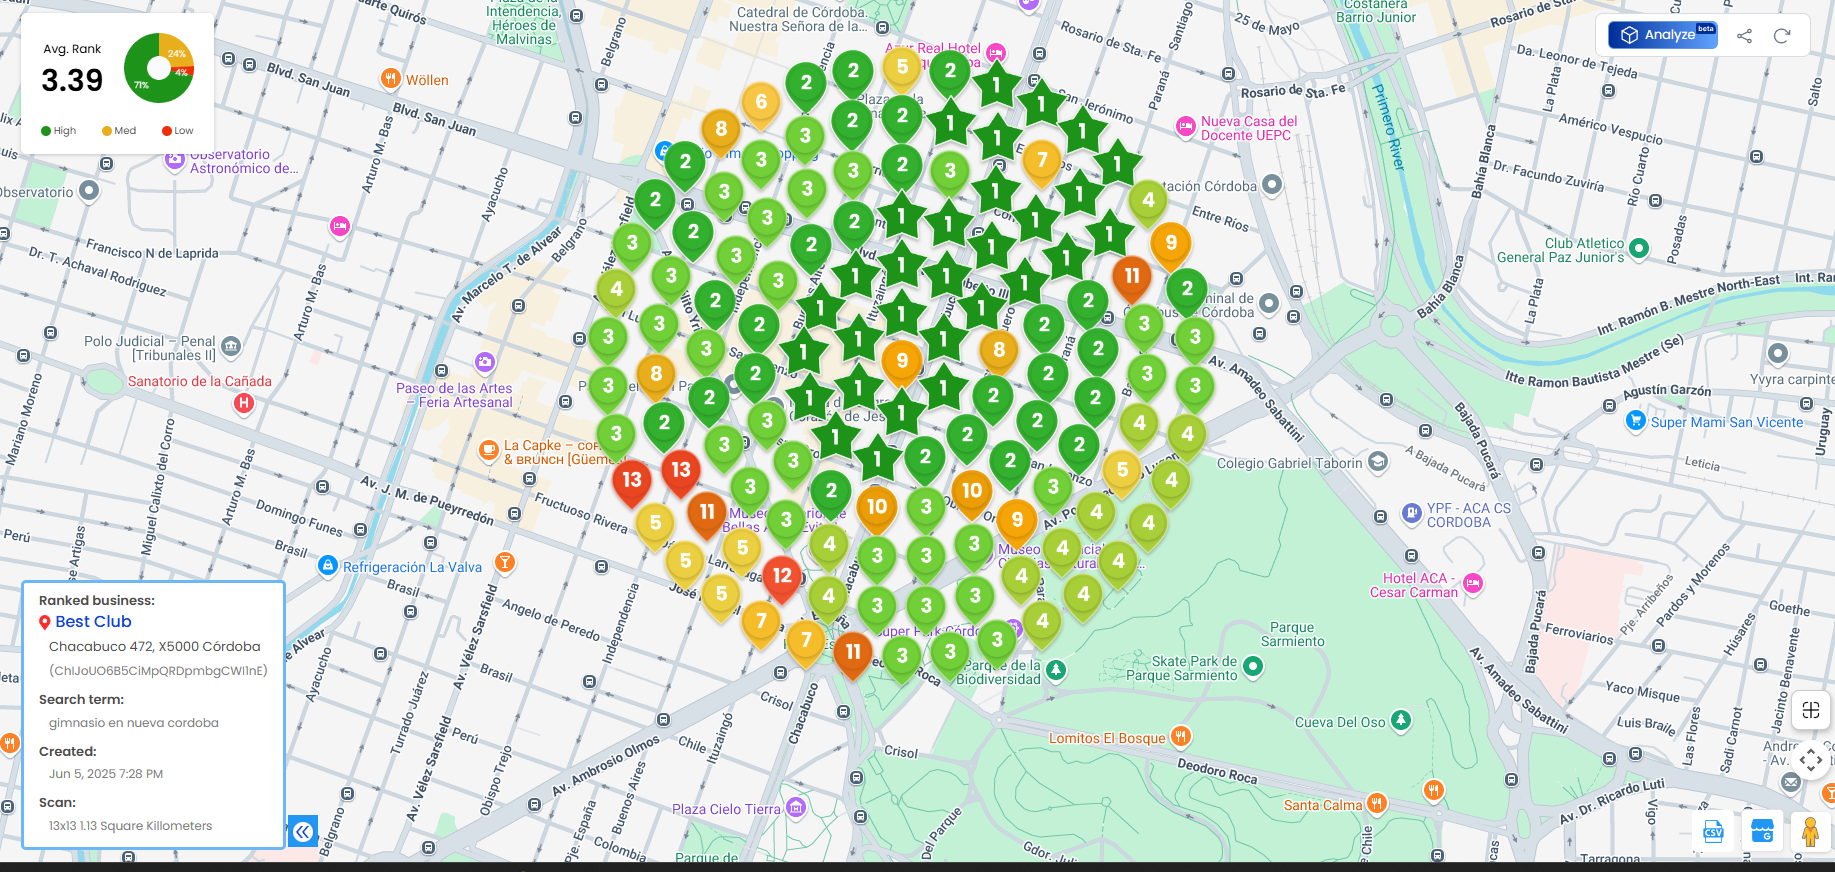
Task: Toggle the map grid view square icon
Action: pyautogui.click(x=1811, y=710)
